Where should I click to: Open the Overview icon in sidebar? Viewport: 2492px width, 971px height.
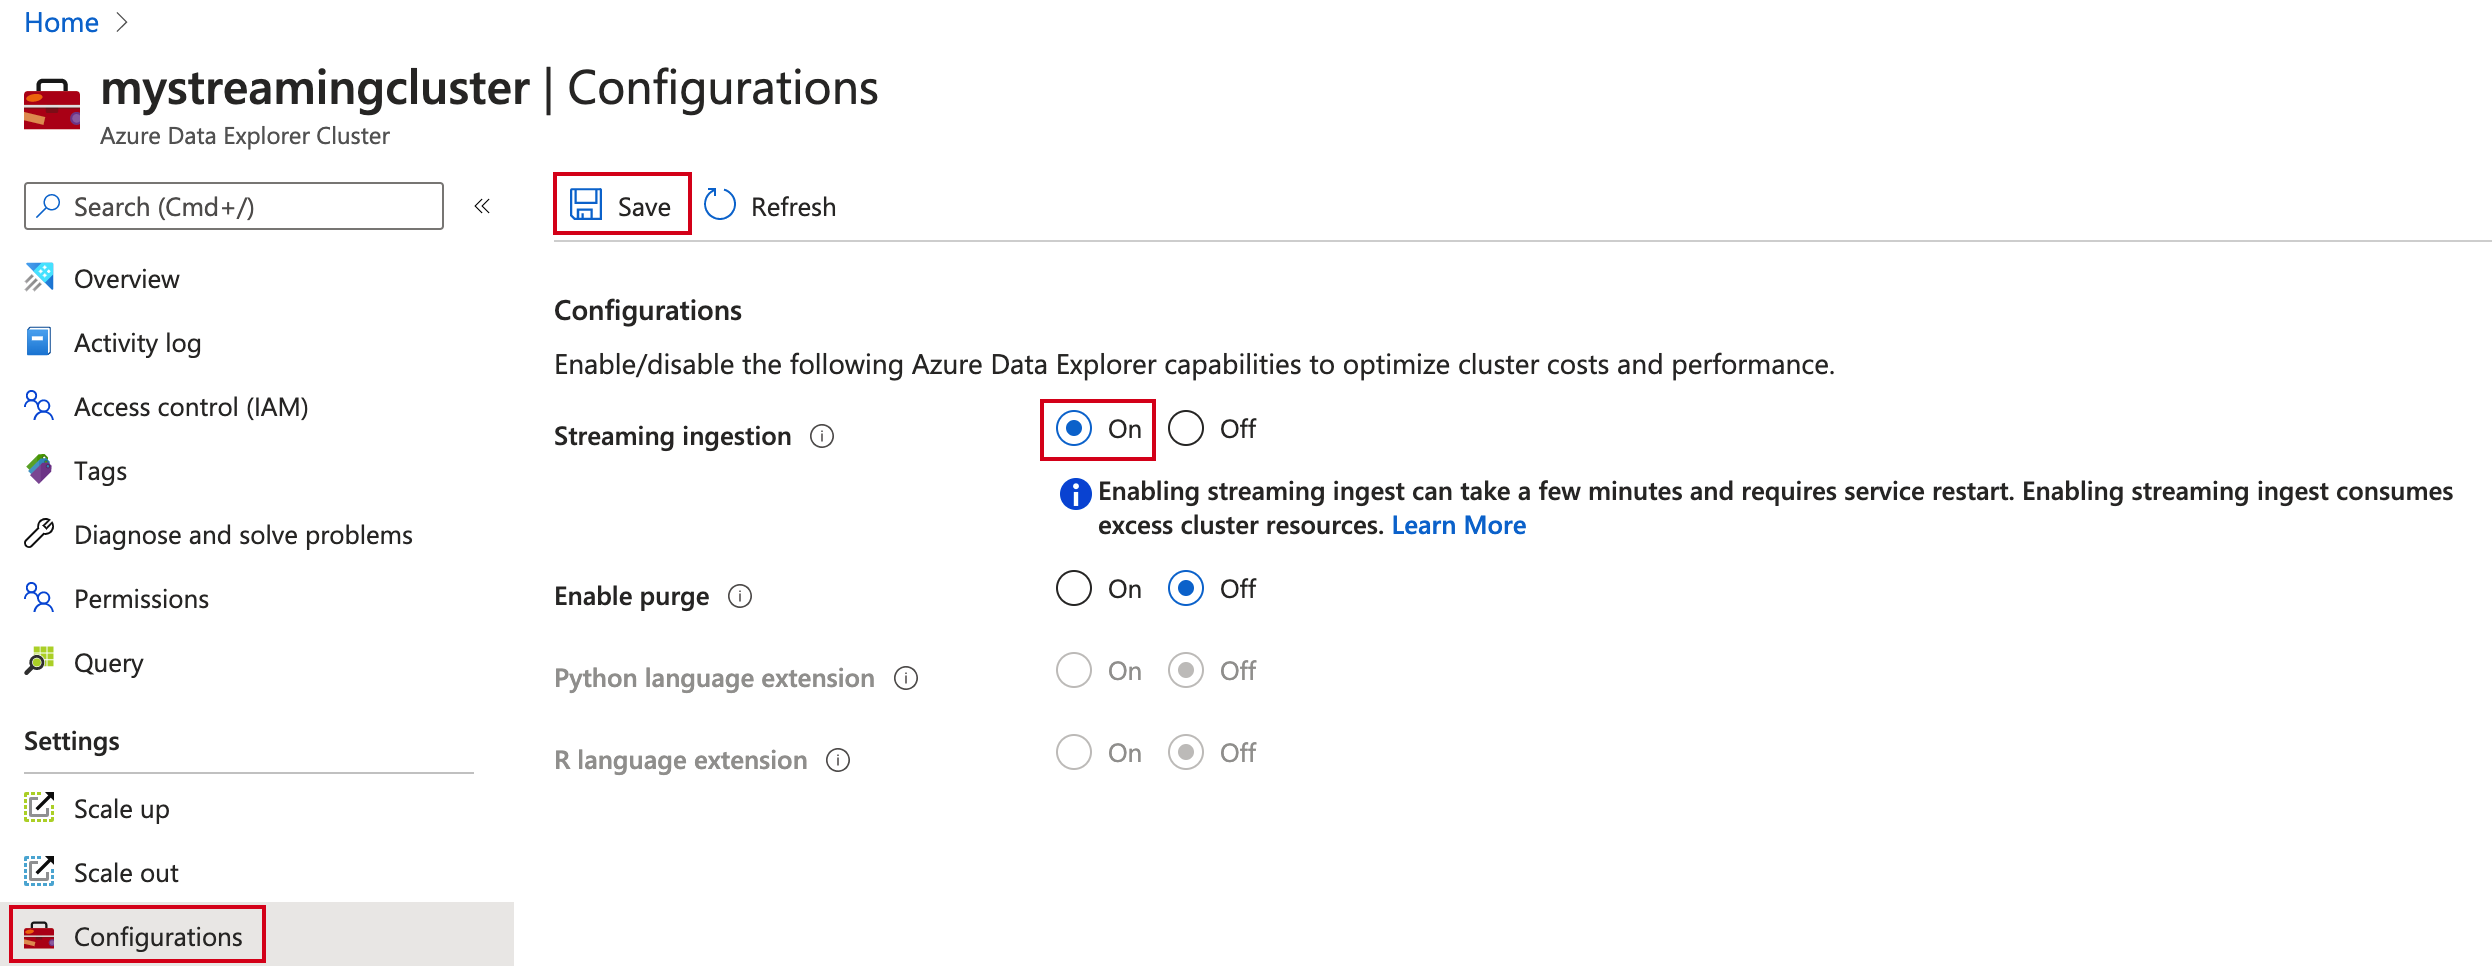(x=38, y=278)
